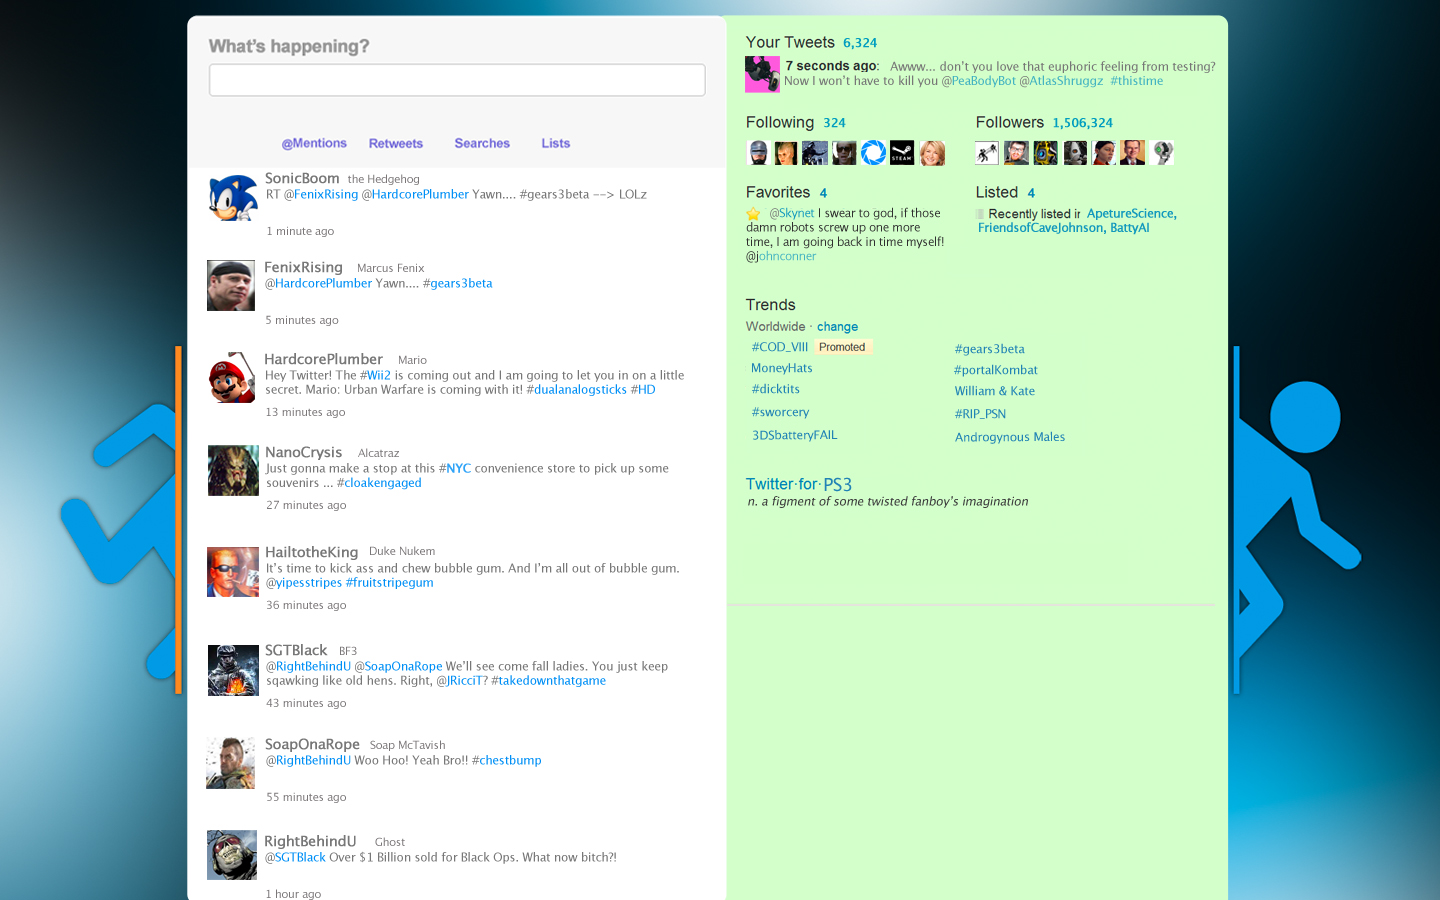1440x900 pixels.
Task: Open the blue Aperture logo avatar under Following
Action: [x=873, y=153]
